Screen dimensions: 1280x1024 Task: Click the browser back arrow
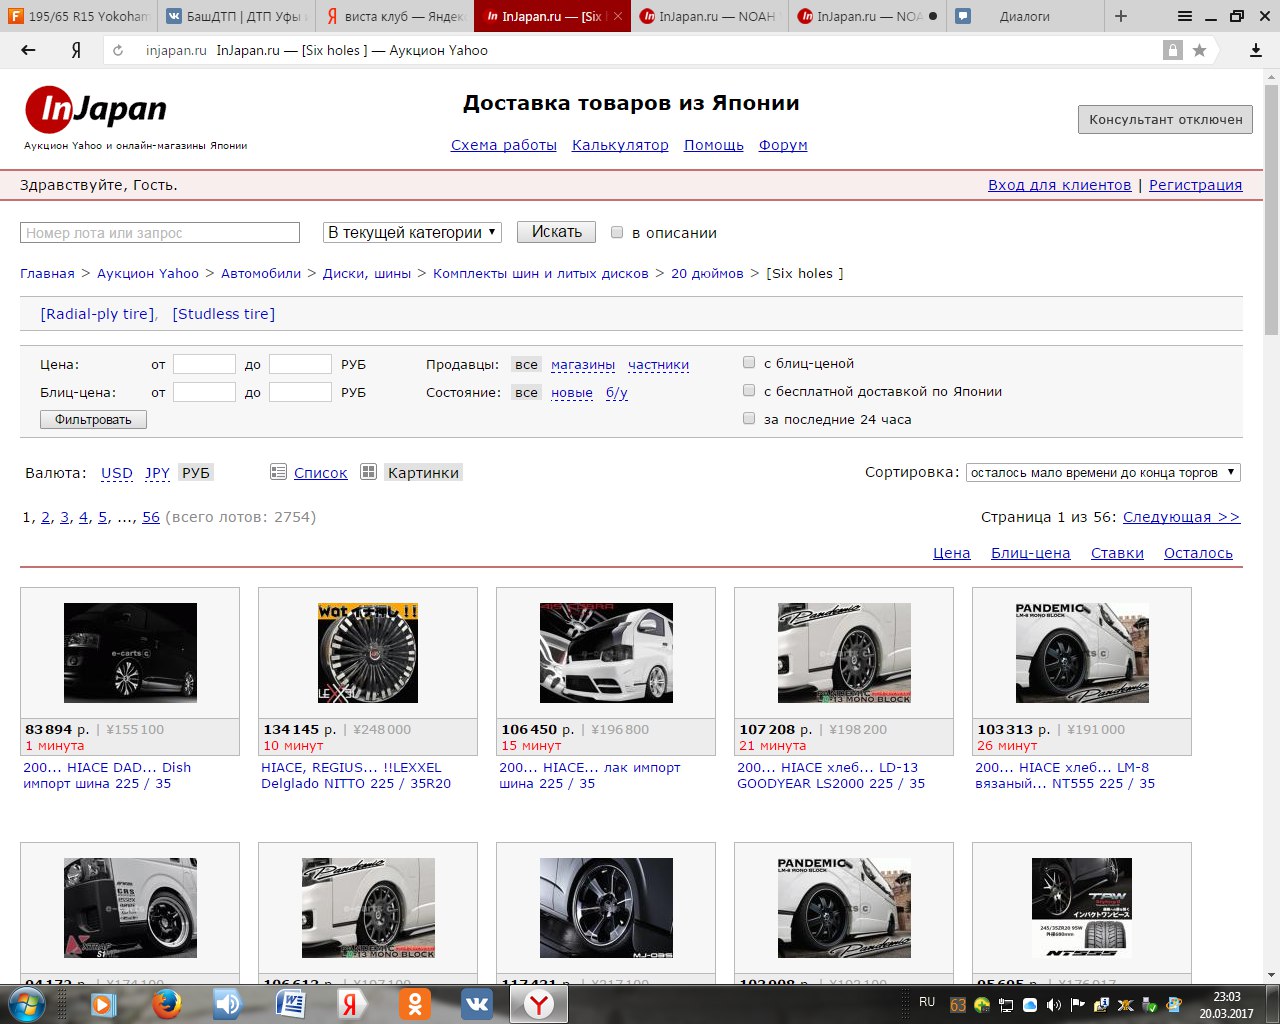click(x=28, y=50)
